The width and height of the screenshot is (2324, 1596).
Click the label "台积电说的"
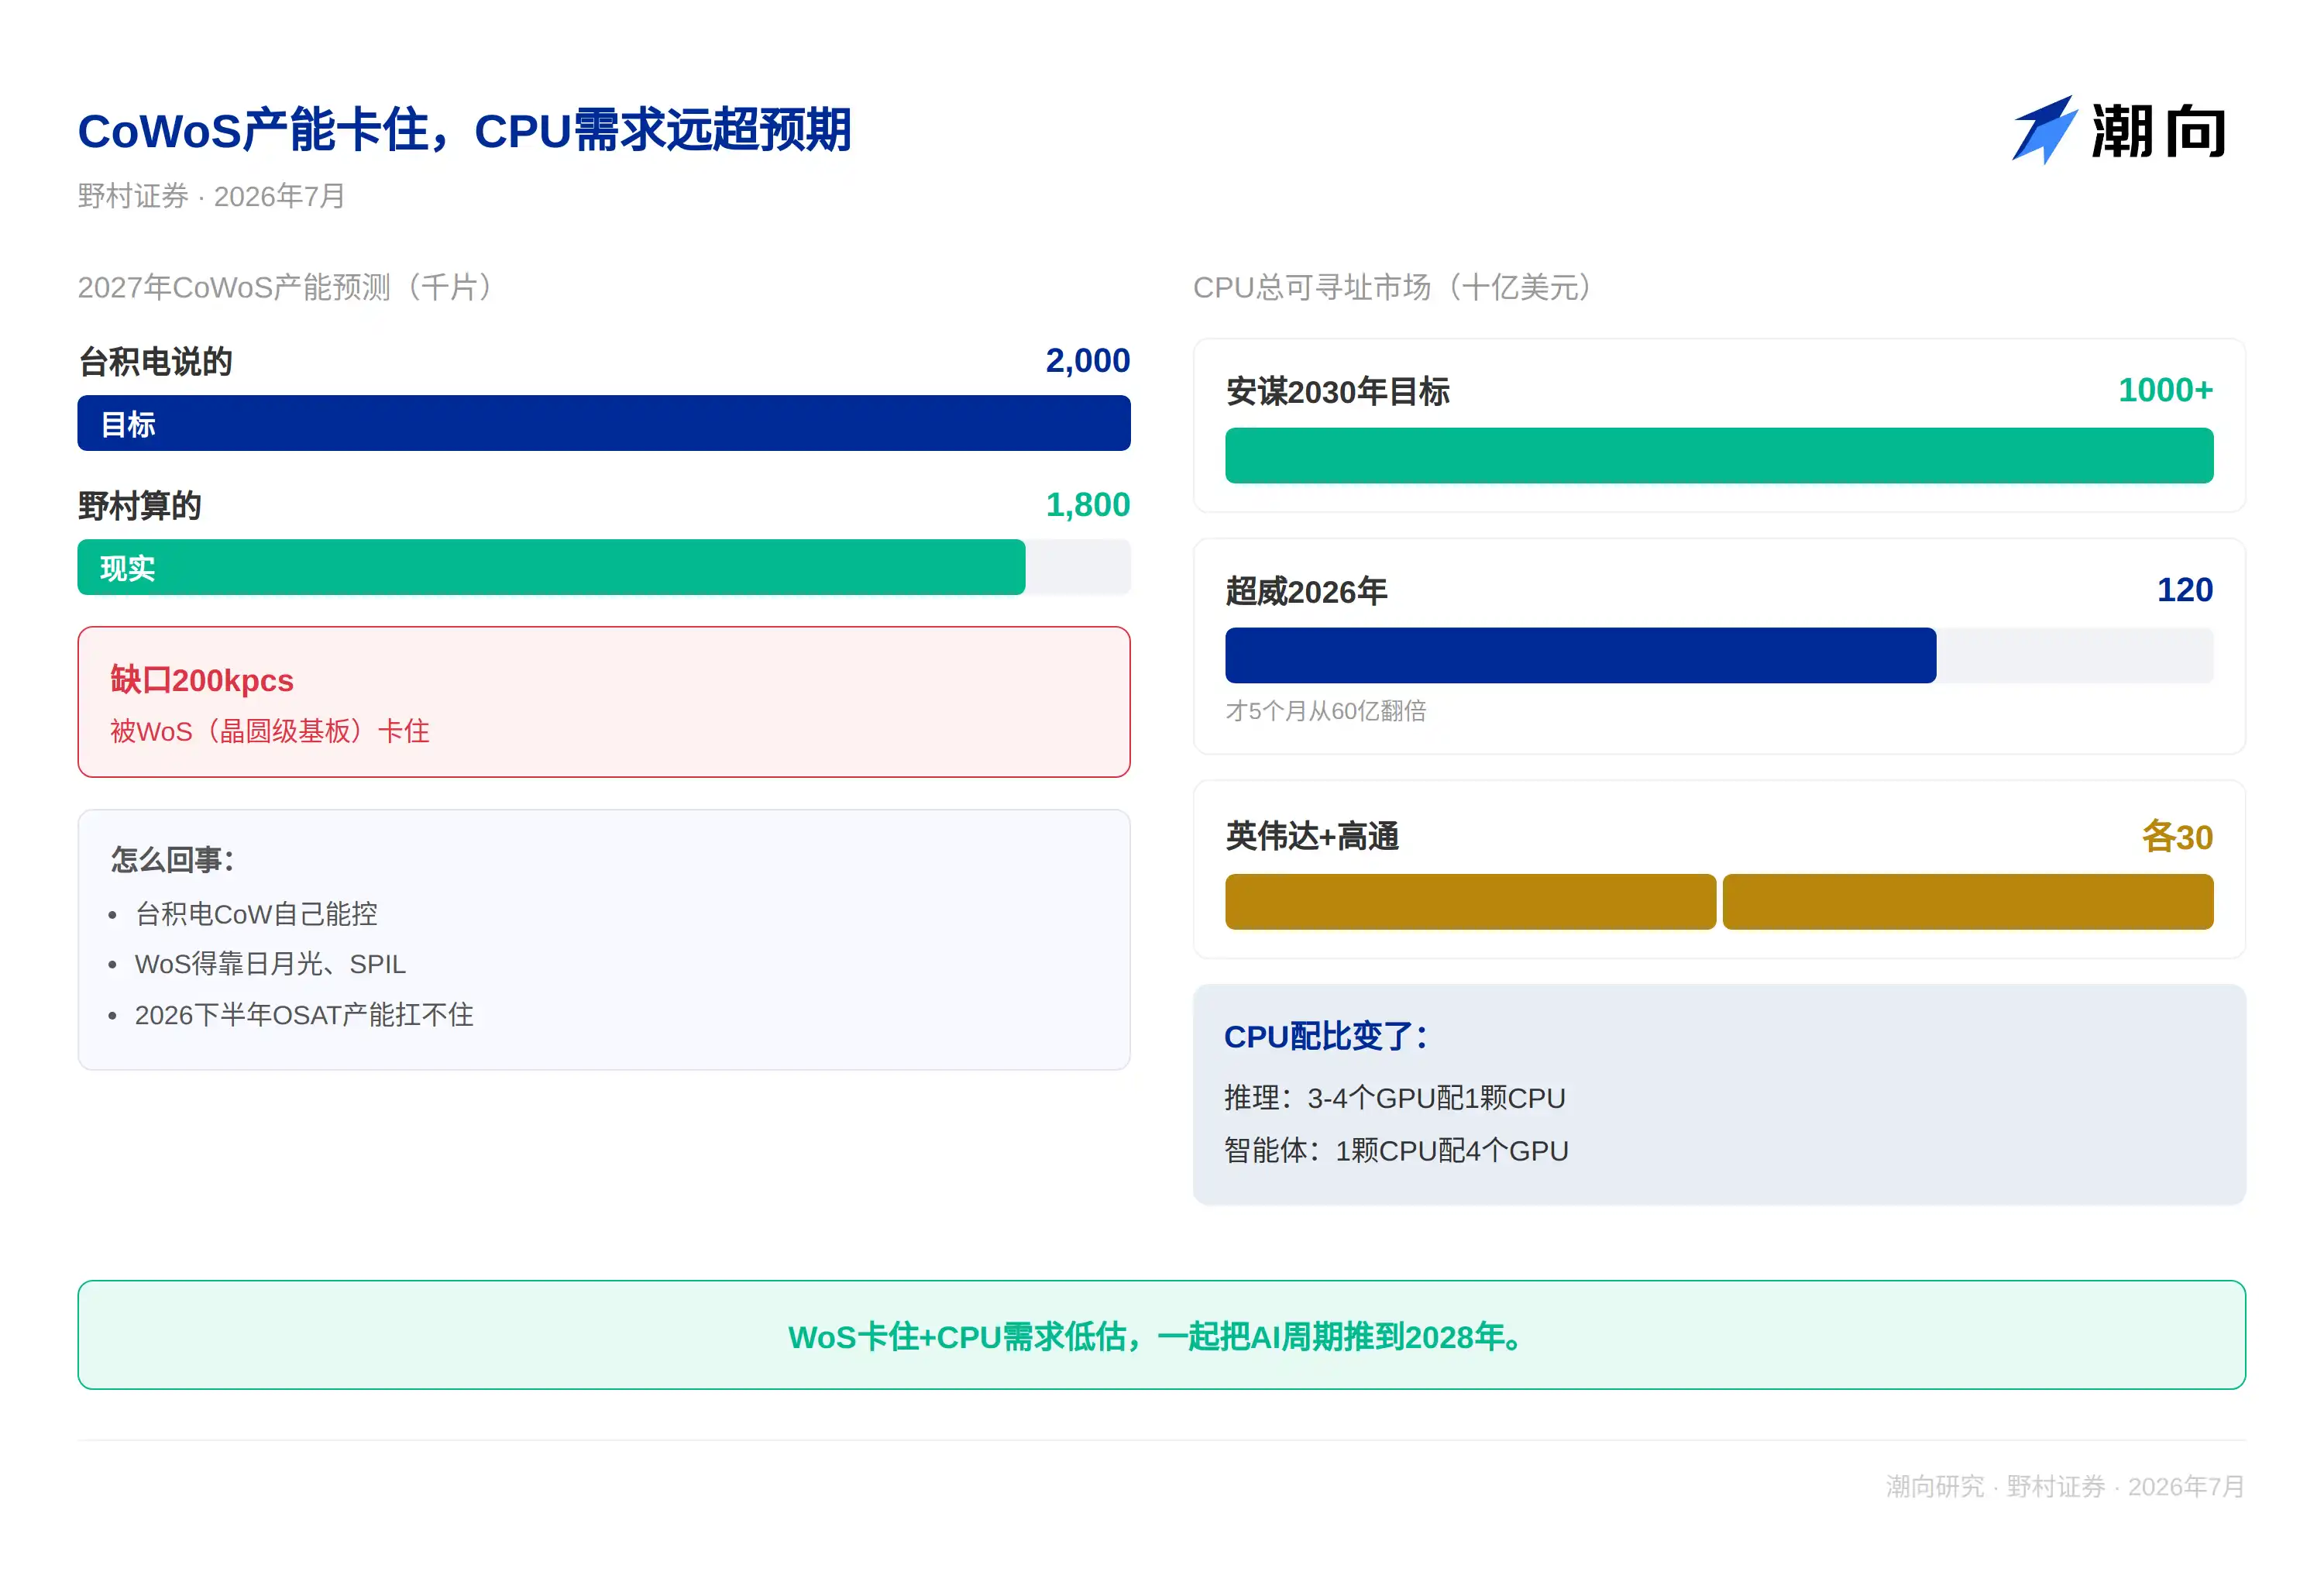tap(155, 361)
